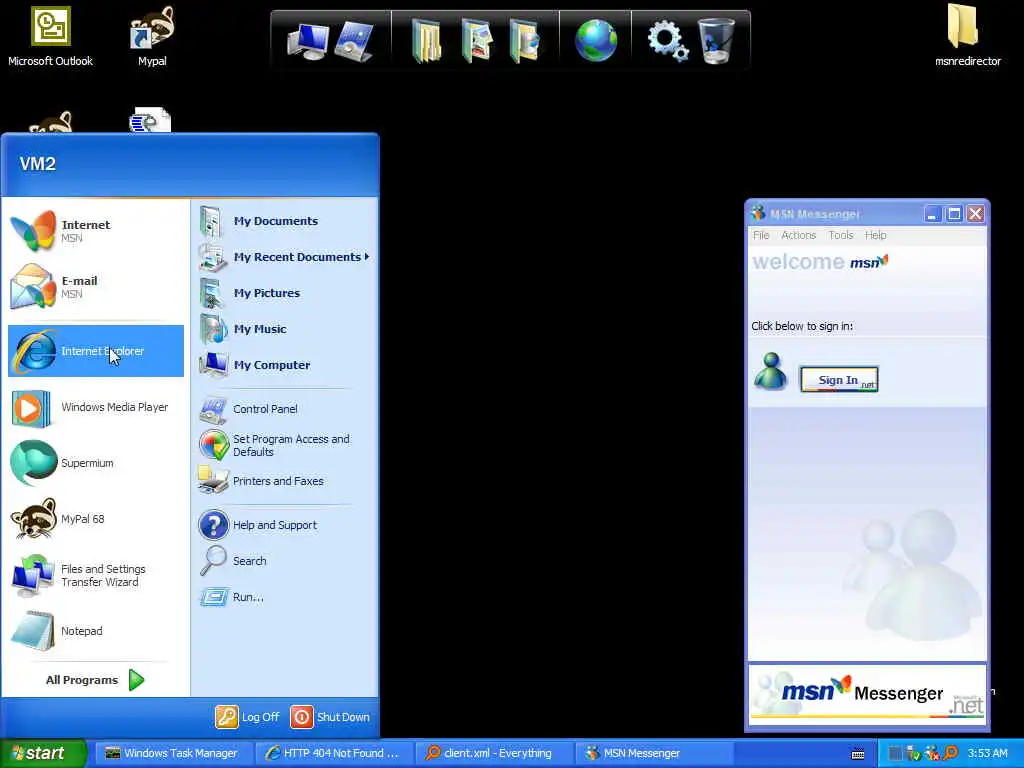Click the Shut Down button
1024x768 pixels.
330,717
